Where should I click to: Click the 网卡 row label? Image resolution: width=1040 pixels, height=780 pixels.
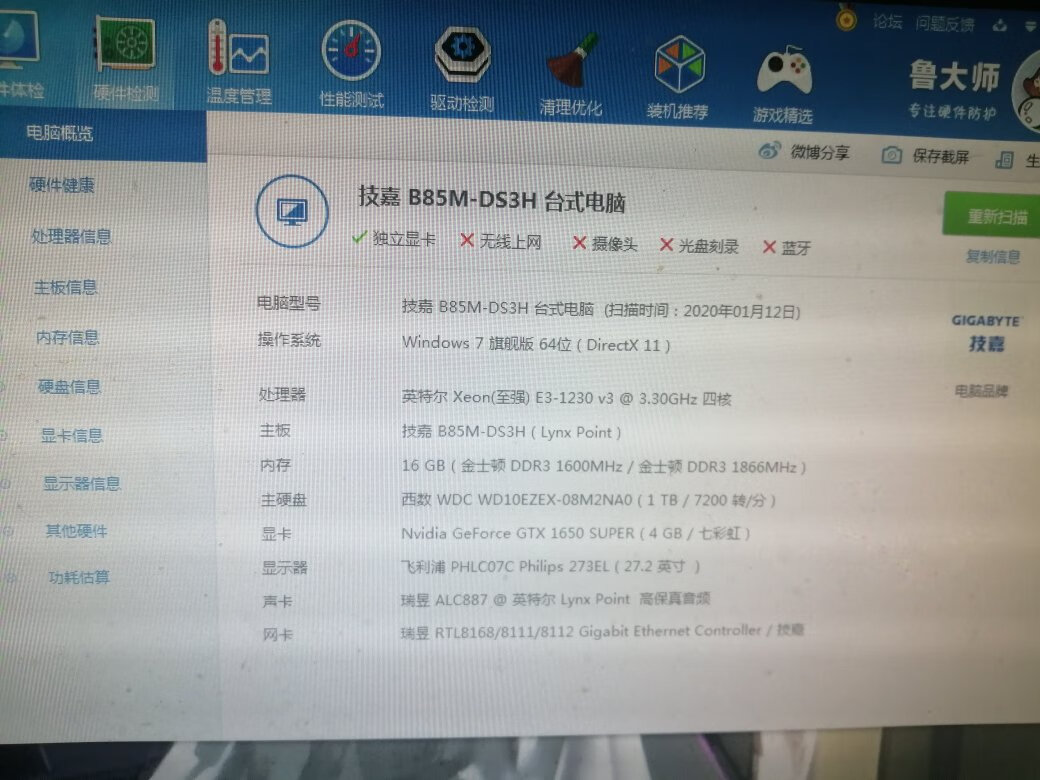(278, 635)
